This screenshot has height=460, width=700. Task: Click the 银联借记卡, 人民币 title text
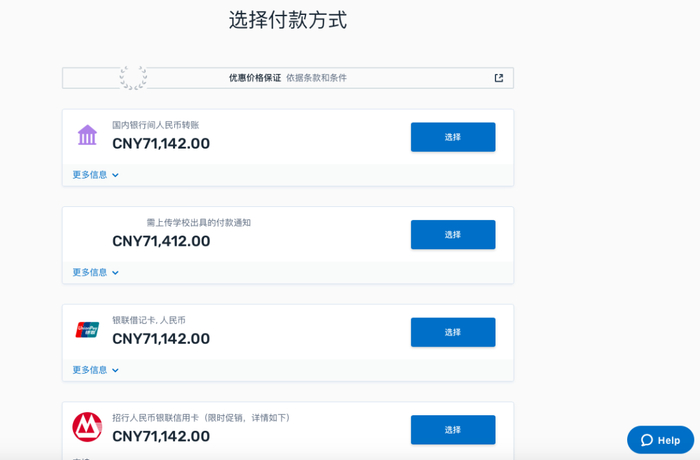click(x=149, y=320)
